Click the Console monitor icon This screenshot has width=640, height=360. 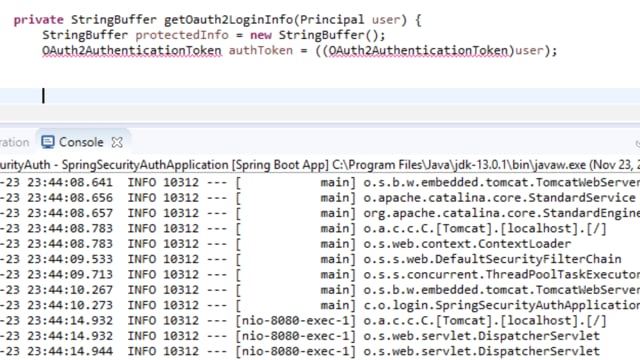48,142
